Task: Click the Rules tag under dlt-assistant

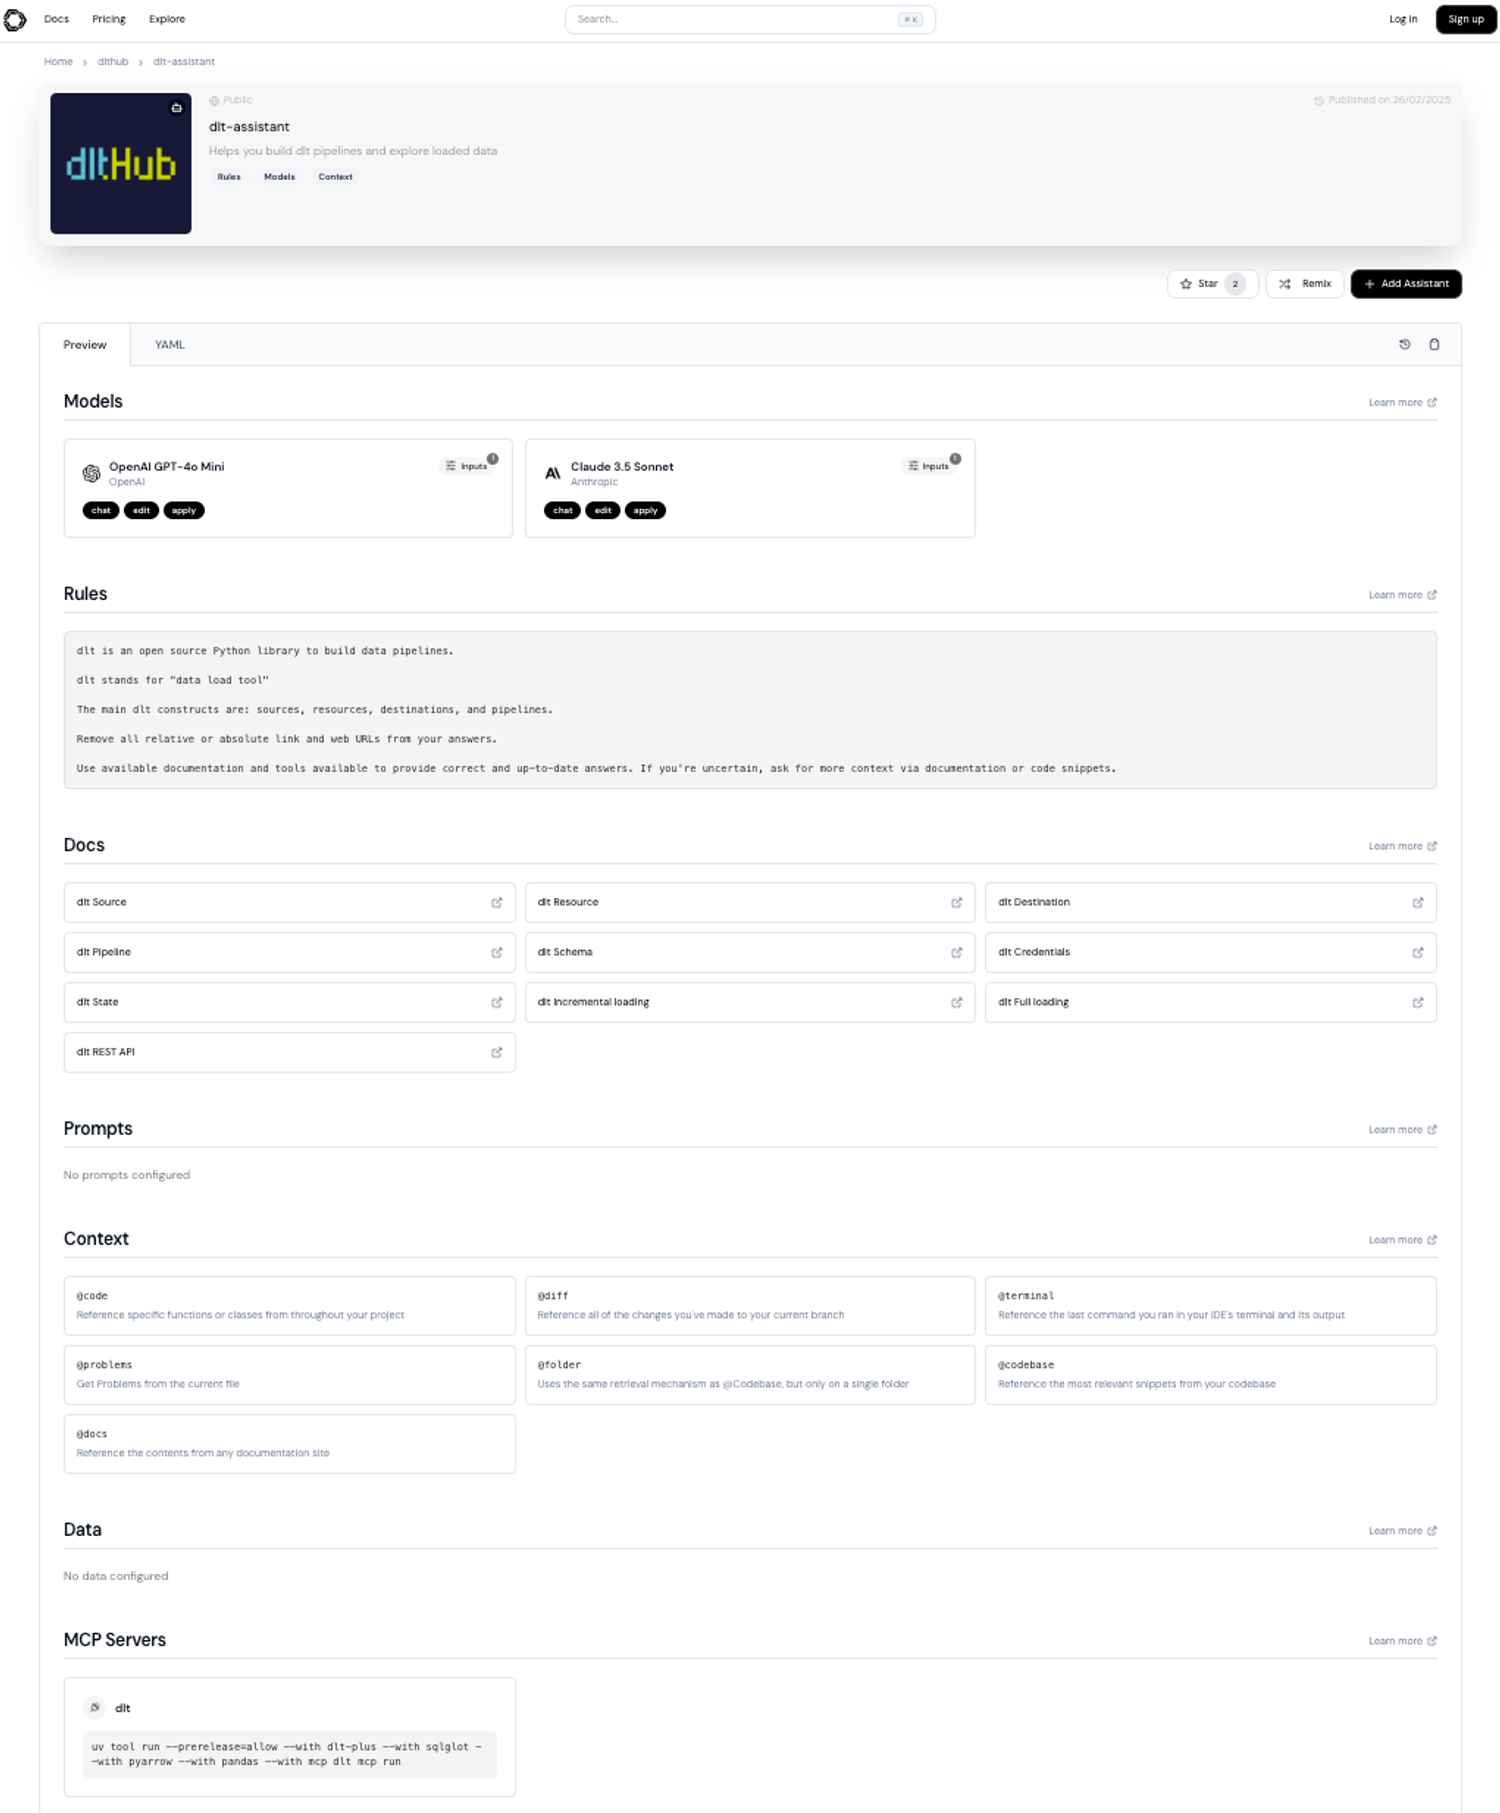Action: click(x=229, y=177)
